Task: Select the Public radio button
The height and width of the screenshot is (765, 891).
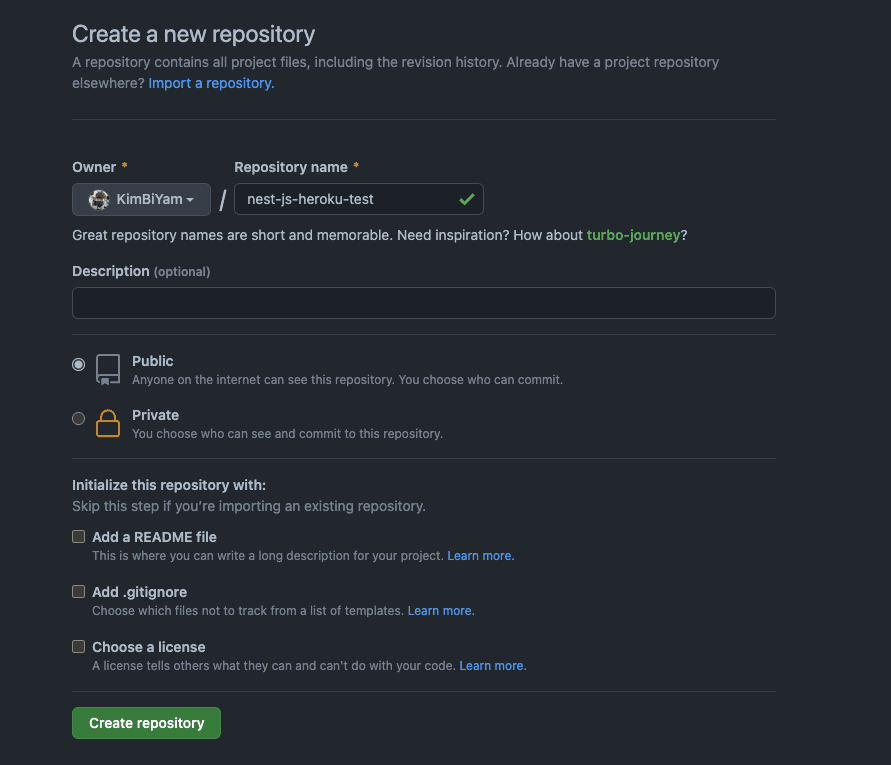Action: coord(79,365)
